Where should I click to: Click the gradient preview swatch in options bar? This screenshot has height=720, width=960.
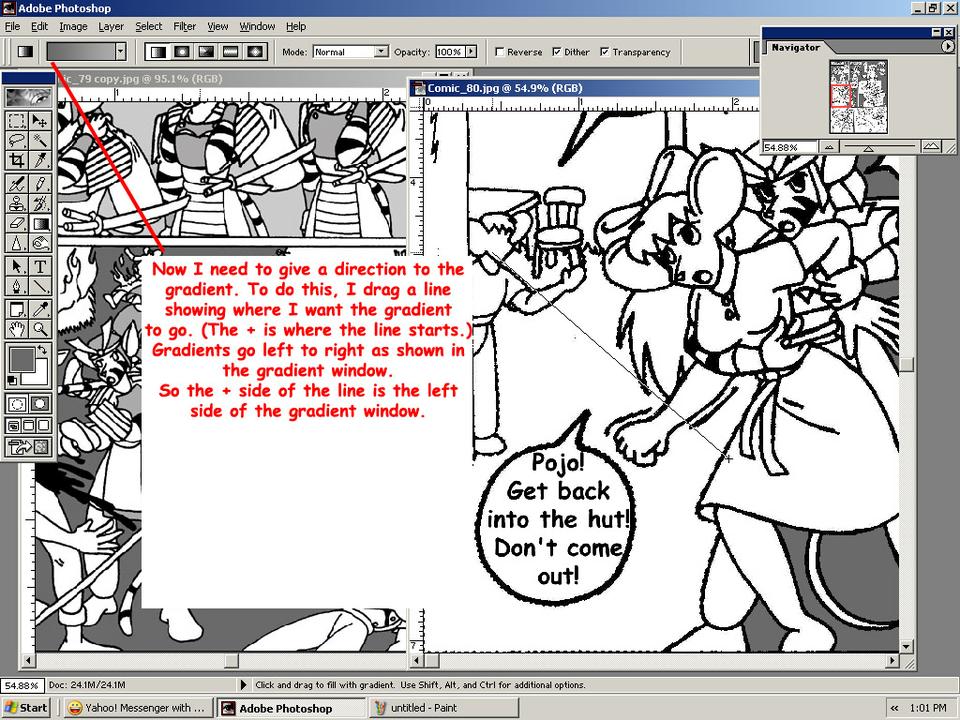point(81,51)
